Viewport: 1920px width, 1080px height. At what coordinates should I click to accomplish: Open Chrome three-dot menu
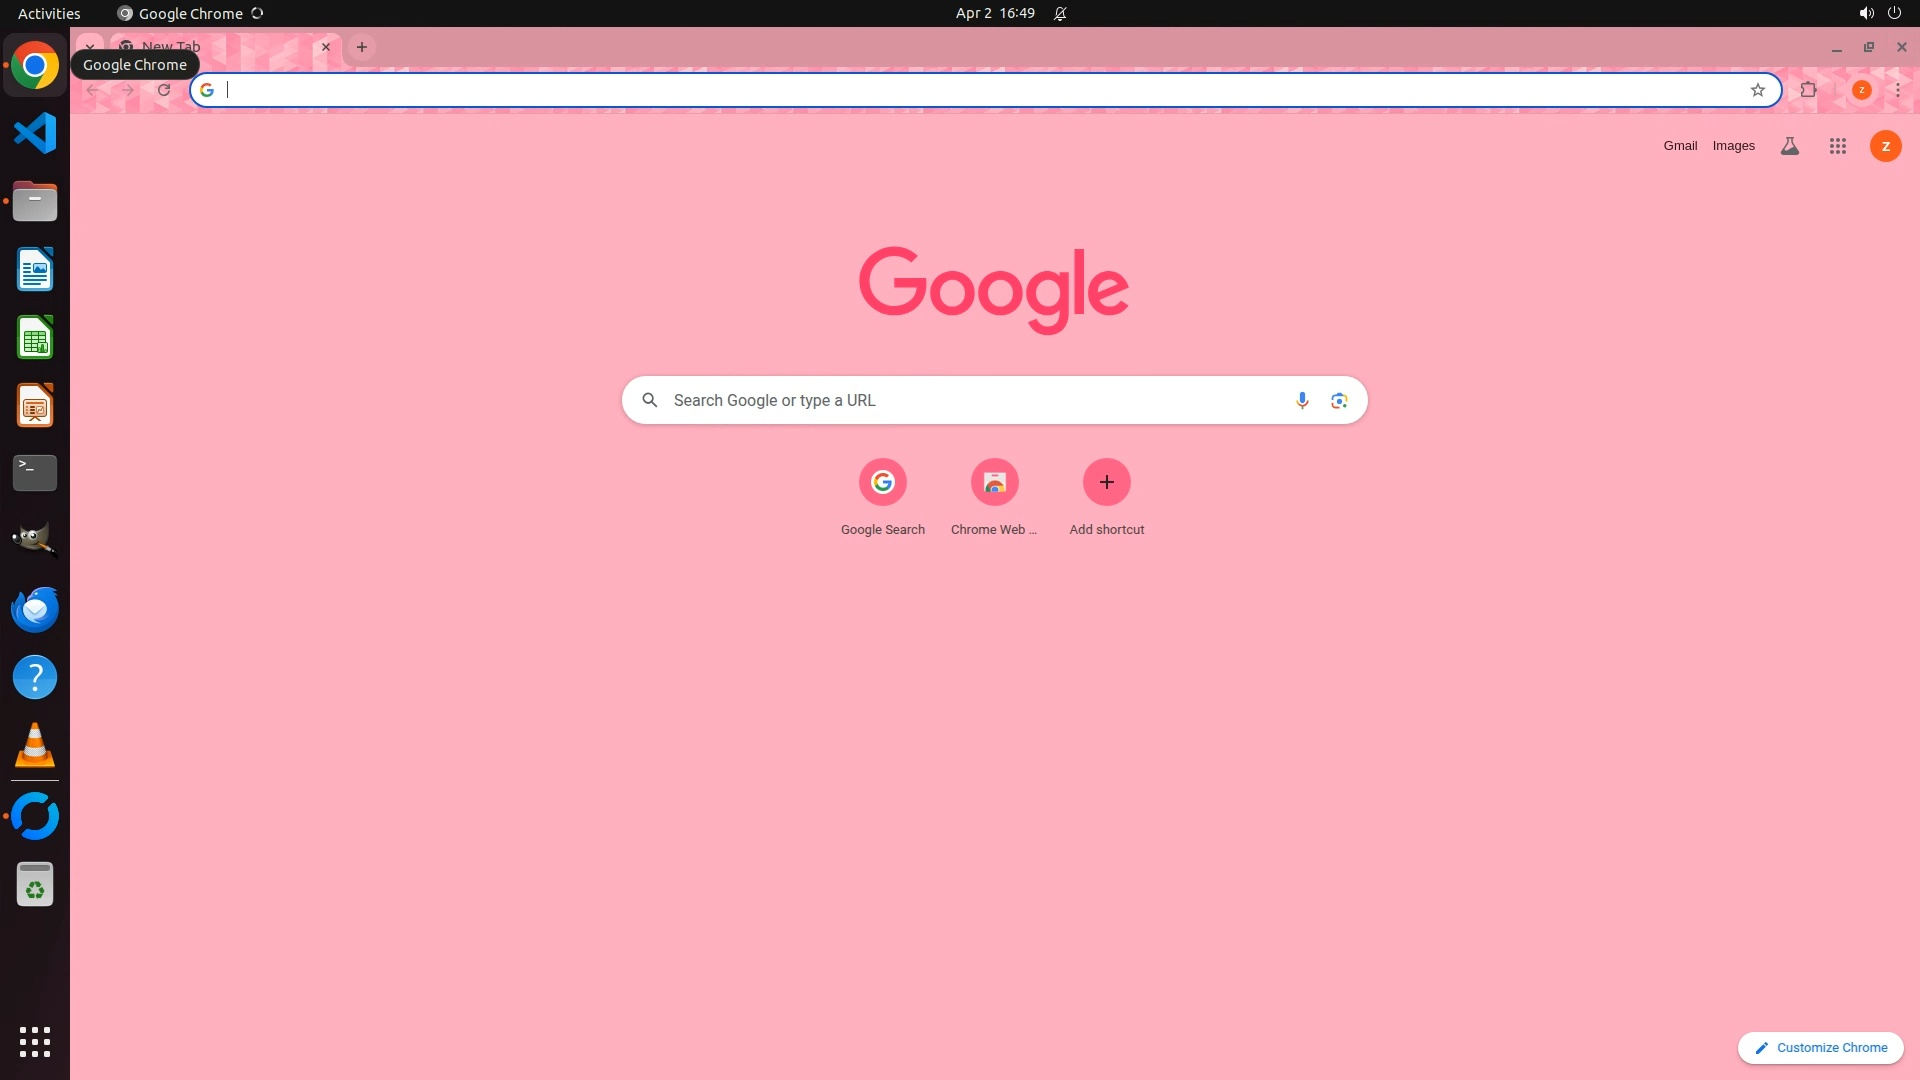[x=1897, y=90]
